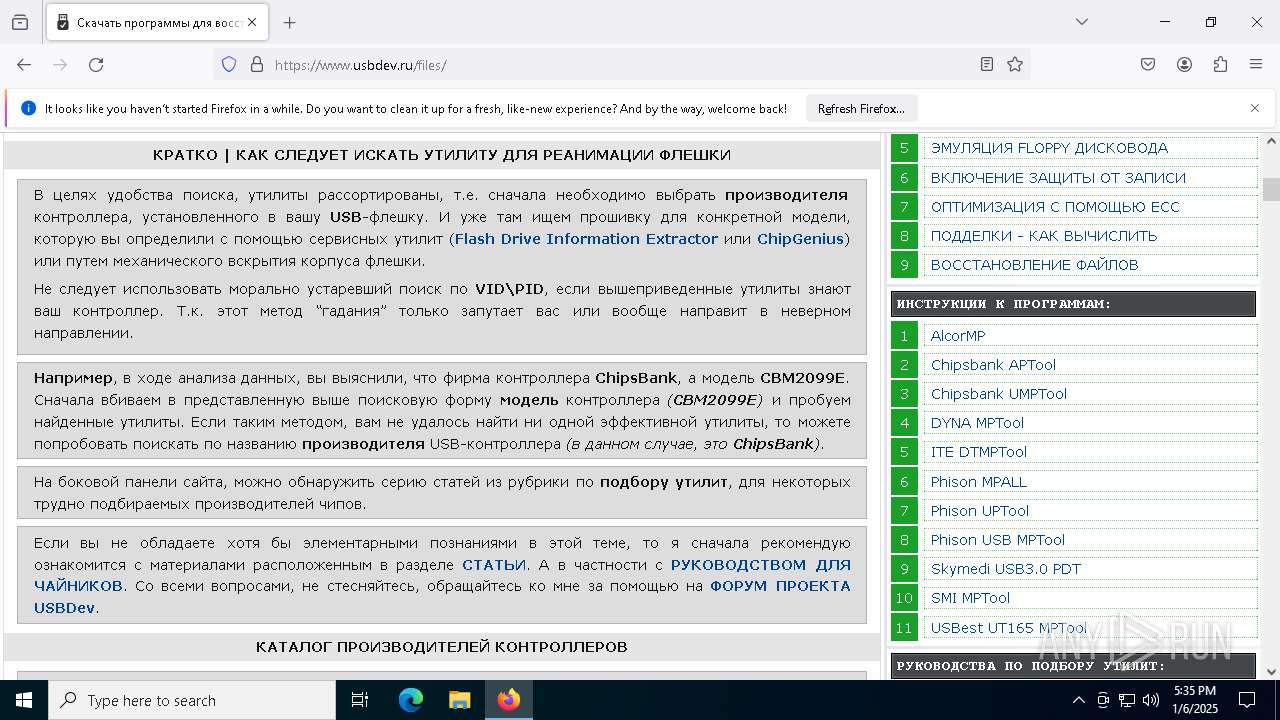Open DYNA MPTool instruction link
Image resolution: width=1280 pixels, height=720 pixels.
977,423
